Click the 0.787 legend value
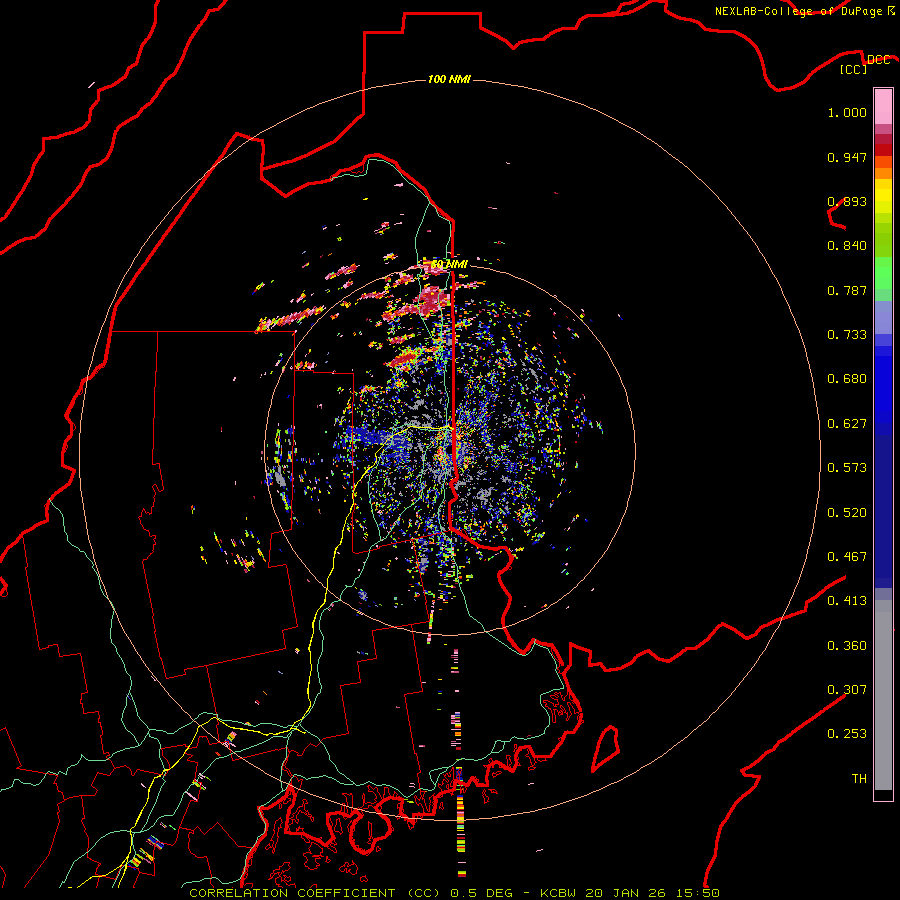This screenshot has width=900, height=900. point(847,290)
